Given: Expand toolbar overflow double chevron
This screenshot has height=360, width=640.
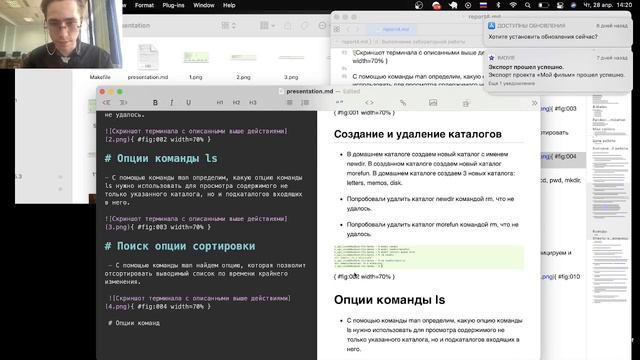Looking at the screenshot, I should (x=534, y=103).
